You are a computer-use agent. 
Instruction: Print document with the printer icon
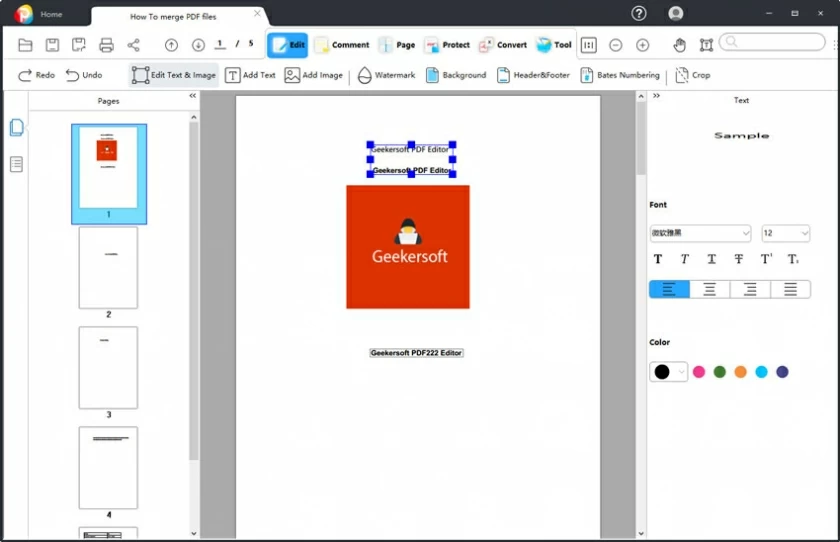pos(106,45)
